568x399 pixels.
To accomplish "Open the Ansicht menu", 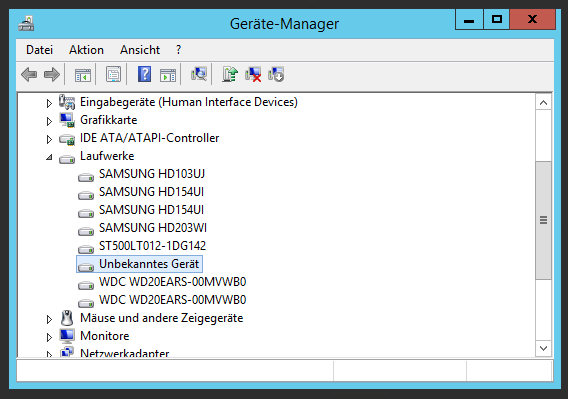I will click(x=140, y=50).
